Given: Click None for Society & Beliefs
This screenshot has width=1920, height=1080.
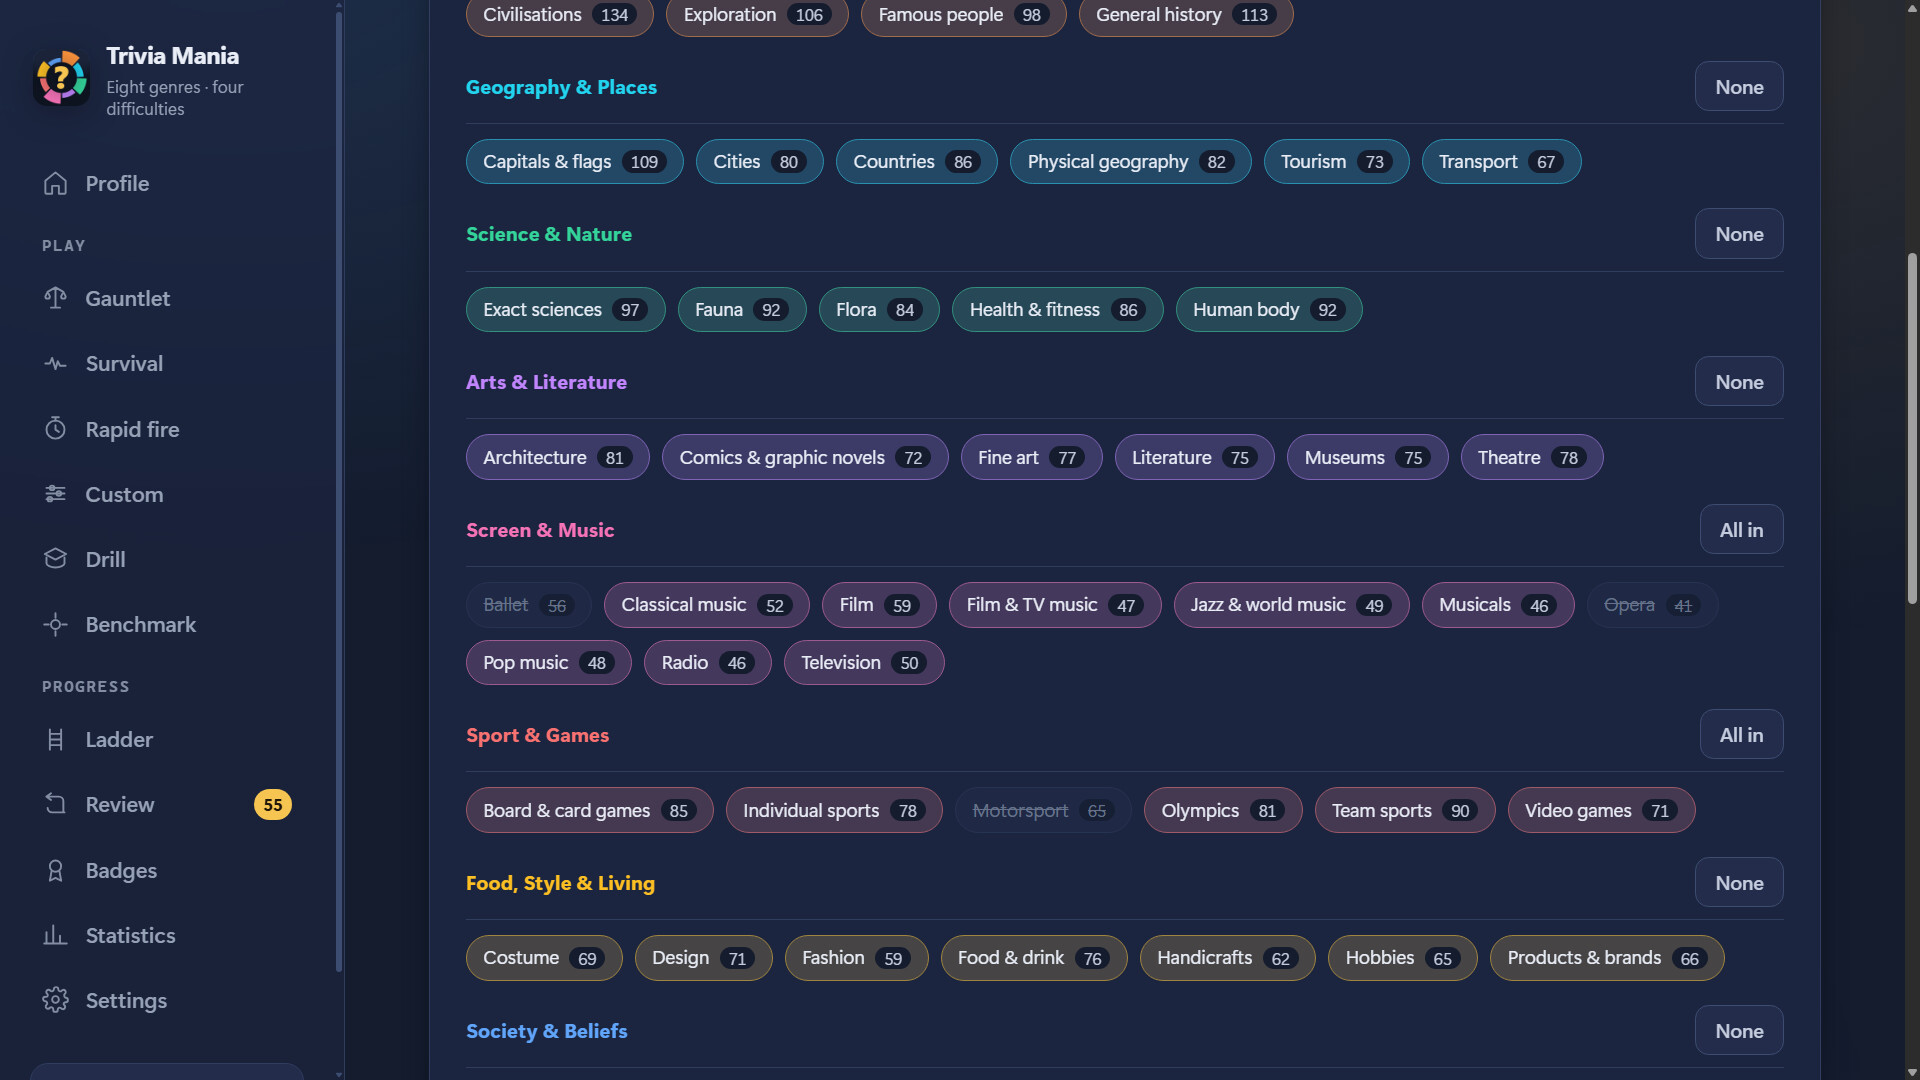Looking at the screenshot, I should click(x=1739, y=1031).
